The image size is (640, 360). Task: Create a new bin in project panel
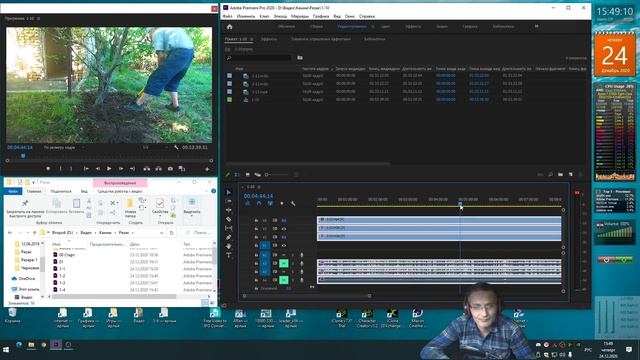[x=560, y=175]
